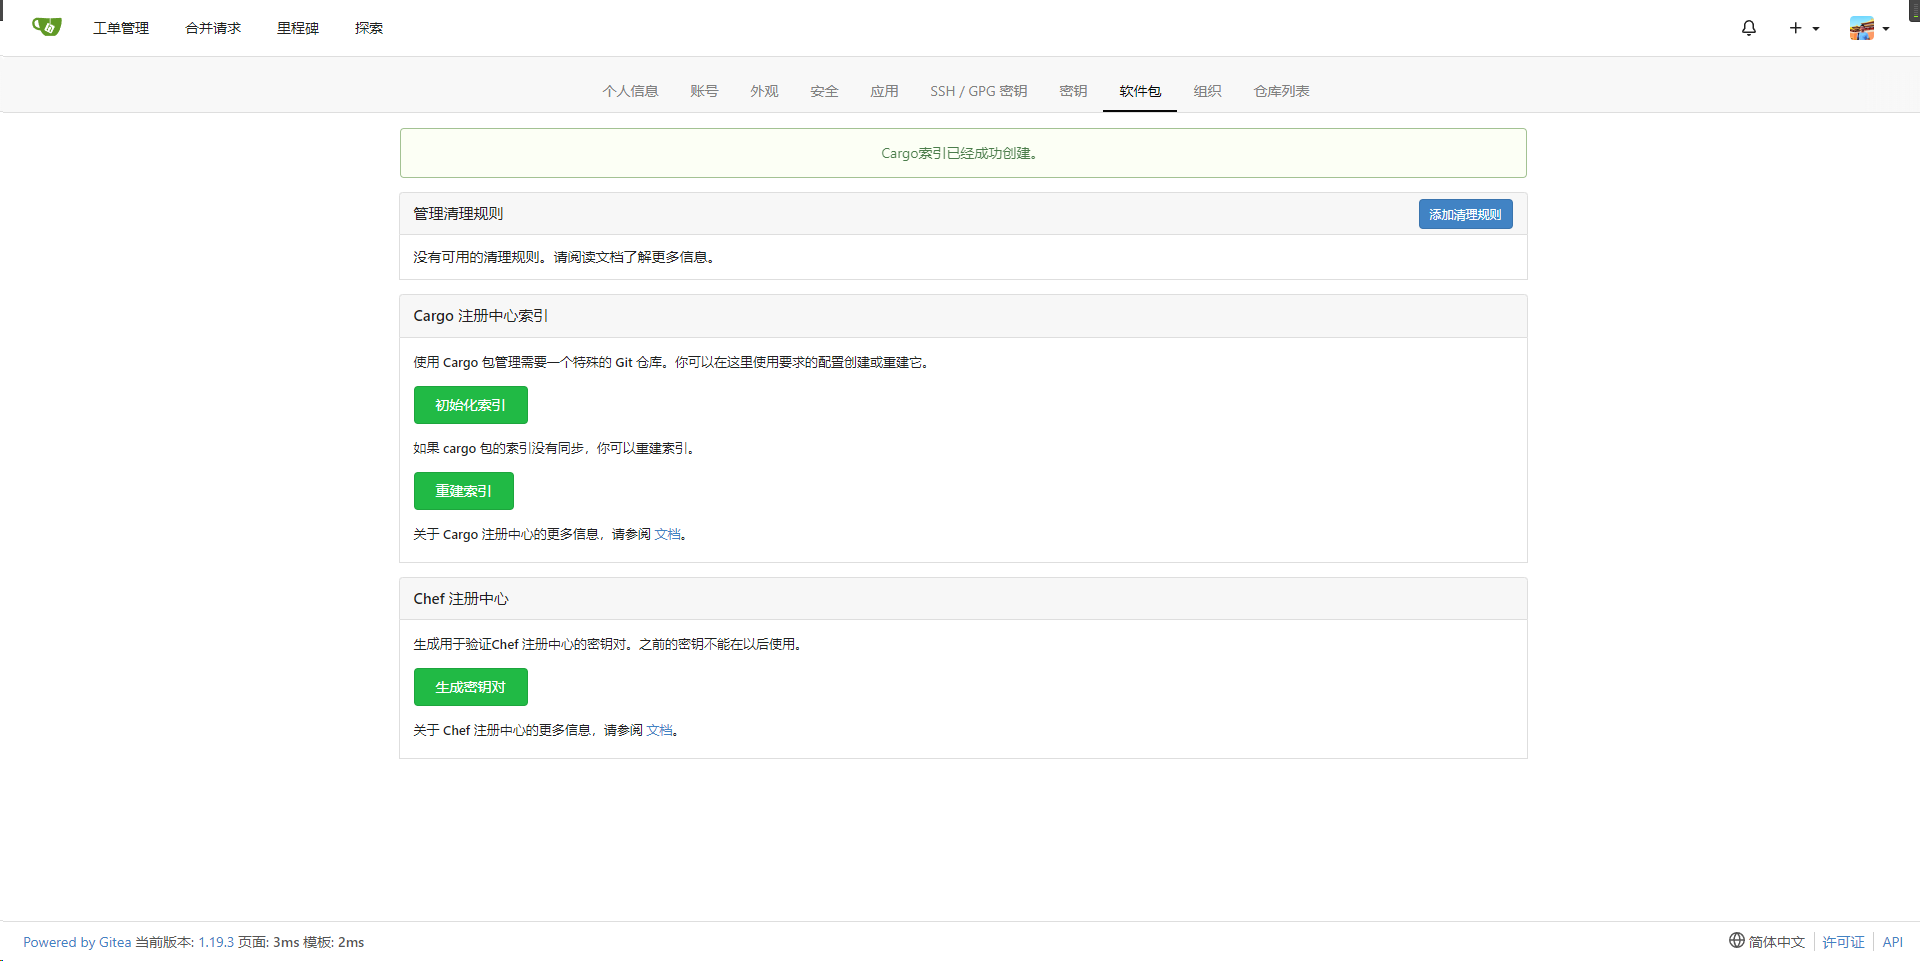Open 里程碑 in top navigation
This screenshot has width=1920, height=961.
pos(298,28)
